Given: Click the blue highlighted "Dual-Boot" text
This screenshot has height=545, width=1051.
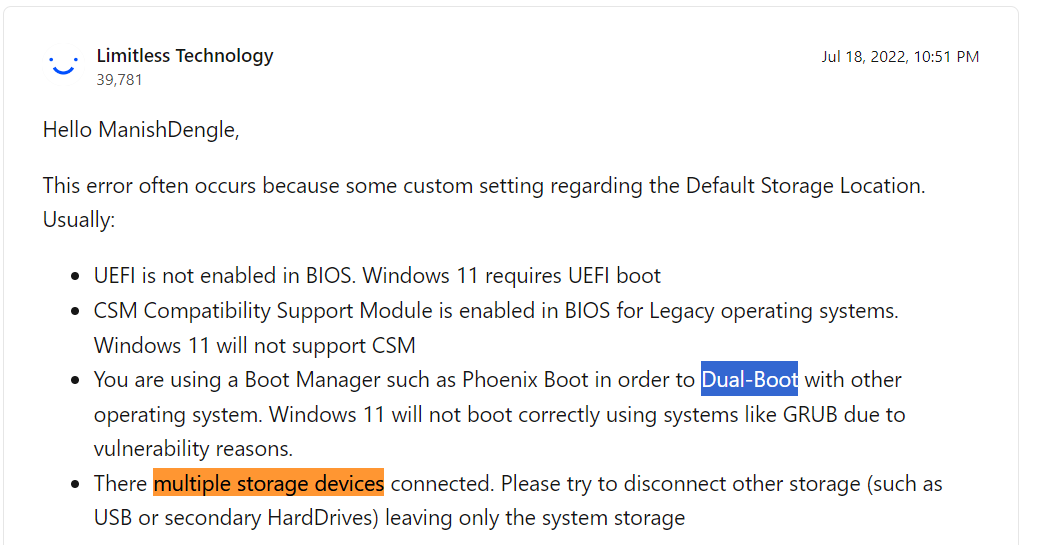Looking at the screenshot, I should pyautogui.click(x=749, y=380).
